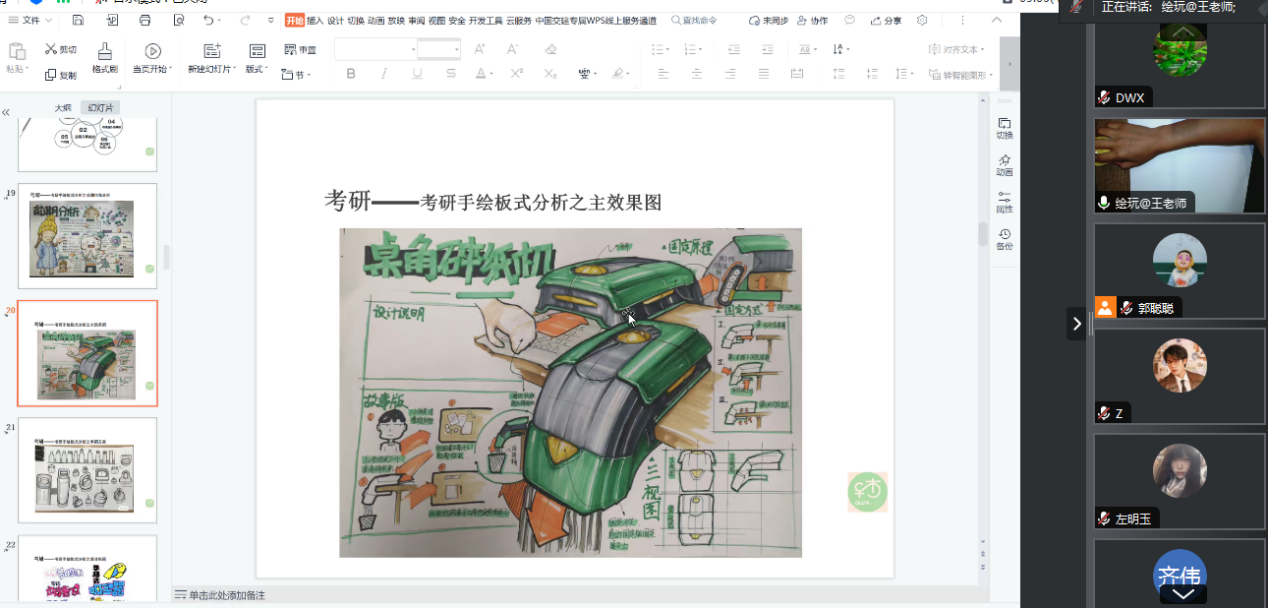This screenshot has width=1268, height=608.
Task: Open the font name combo box
Action: point(376,49)
